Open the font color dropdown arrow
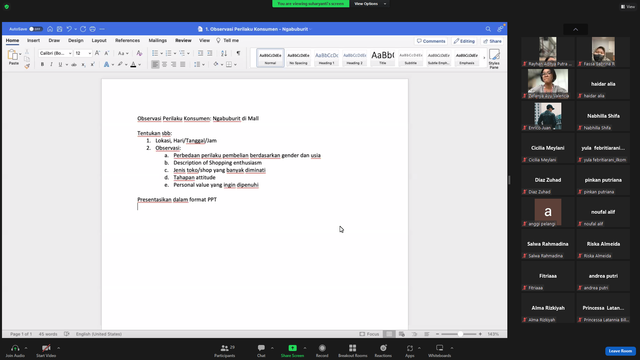 point(140,65)
